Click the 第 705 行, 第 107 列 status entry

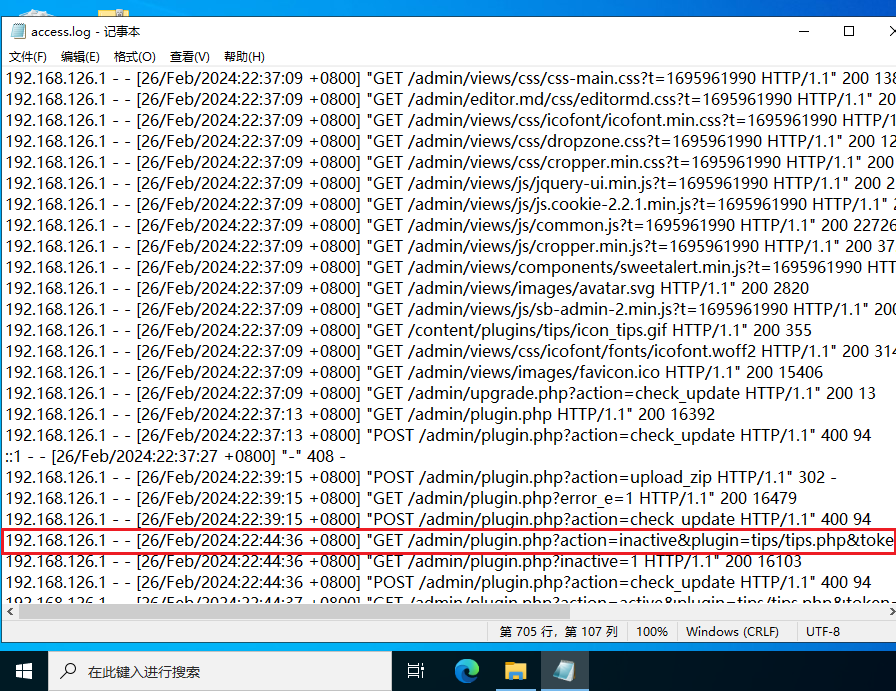[x=558, y=632]
